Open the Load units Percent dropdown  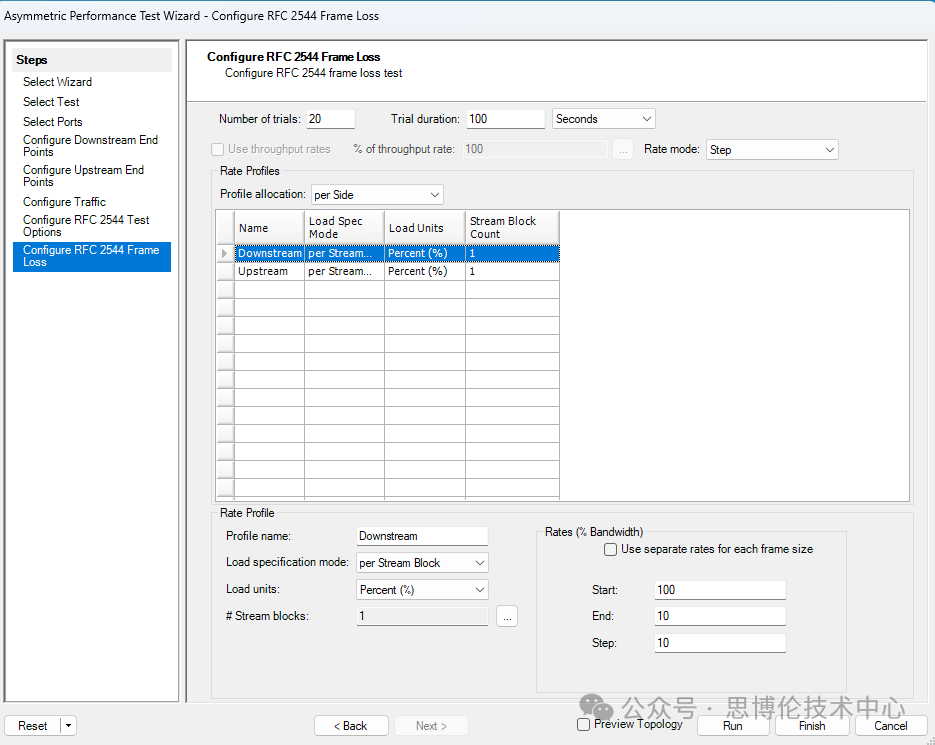pyautogui.click(x=422, y=590)
